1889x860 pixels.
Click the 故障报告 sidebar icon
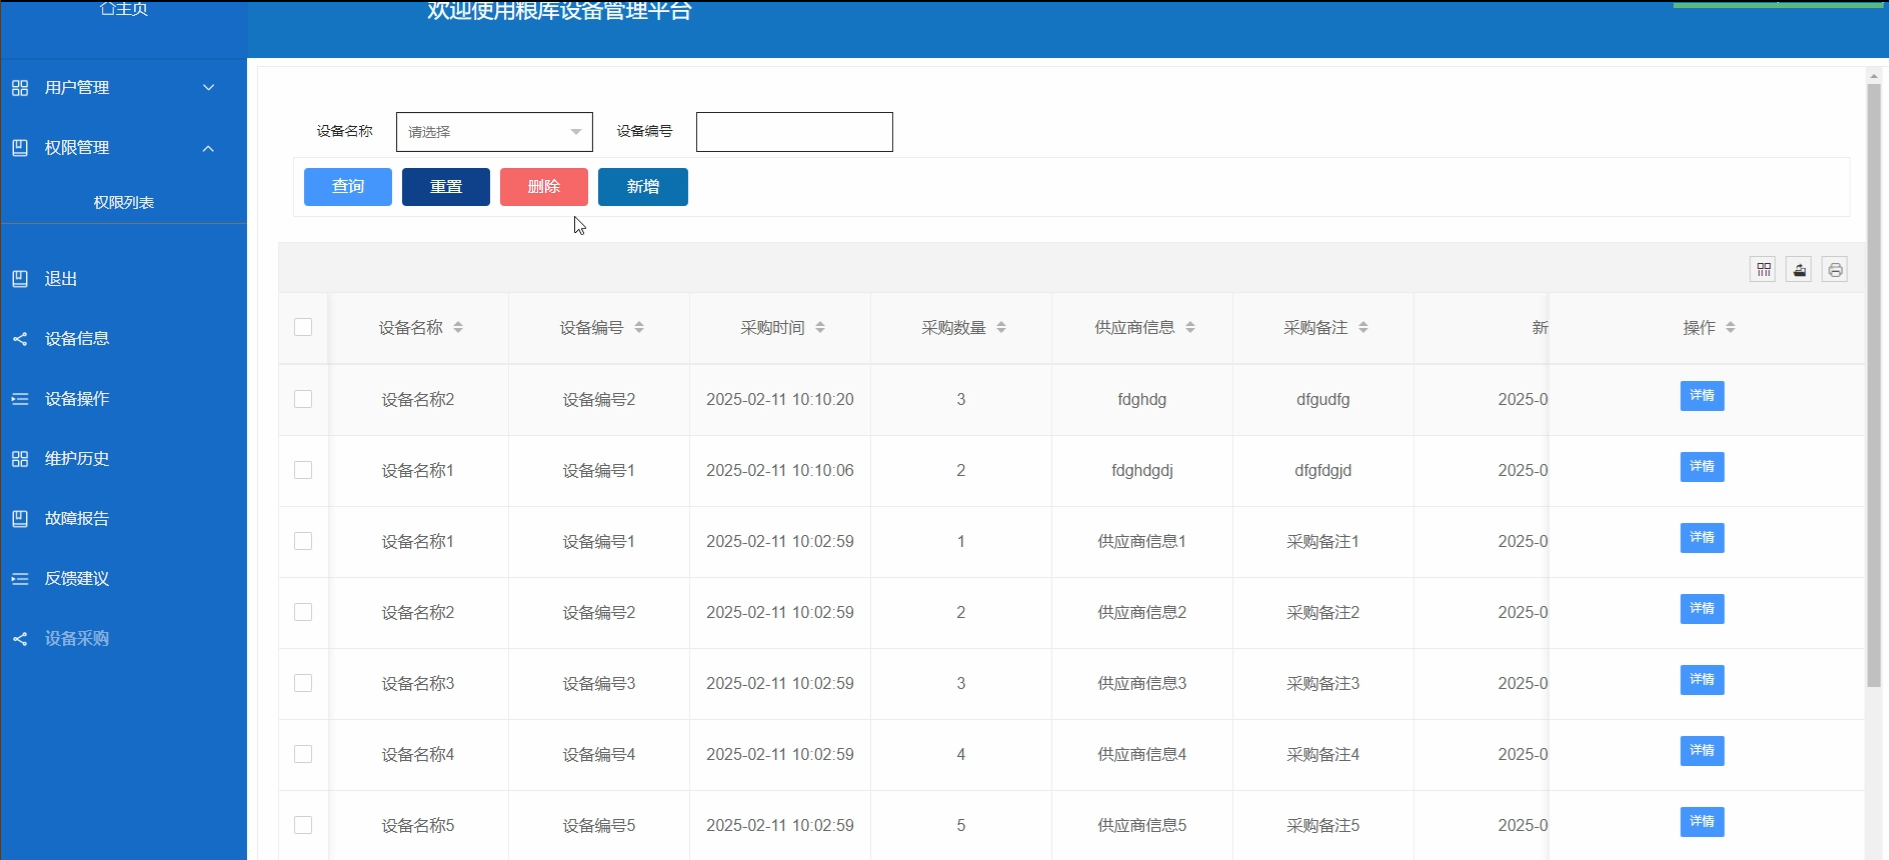20,519
